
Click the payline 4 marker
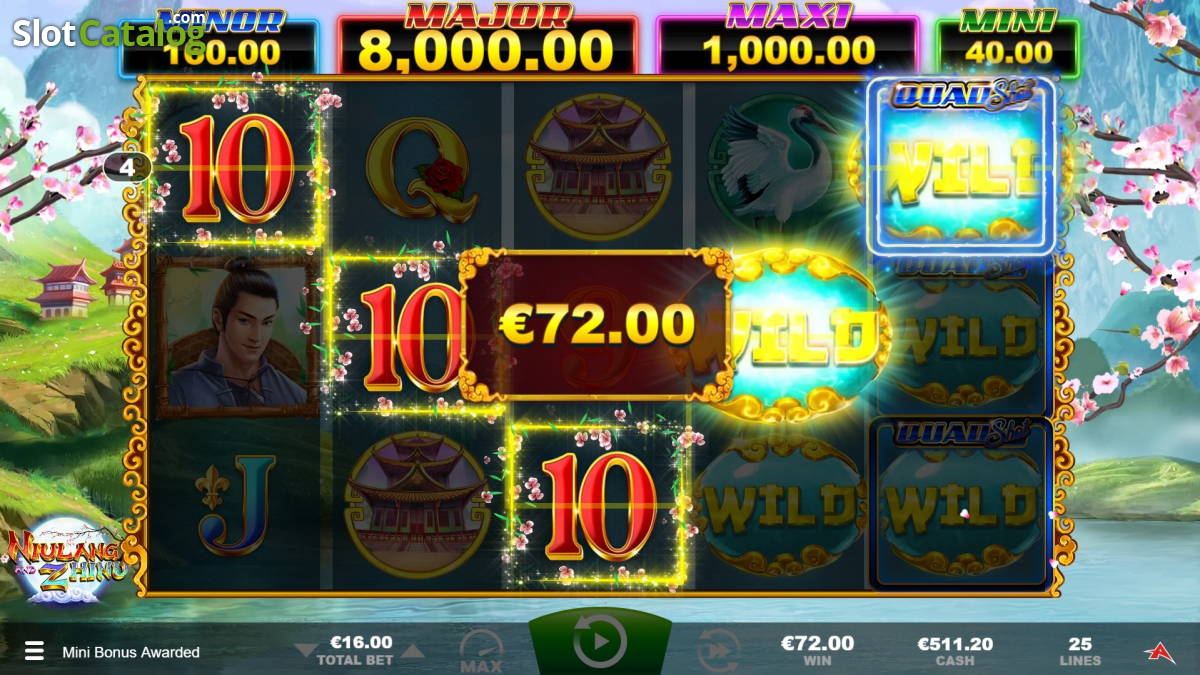[127, 166]
